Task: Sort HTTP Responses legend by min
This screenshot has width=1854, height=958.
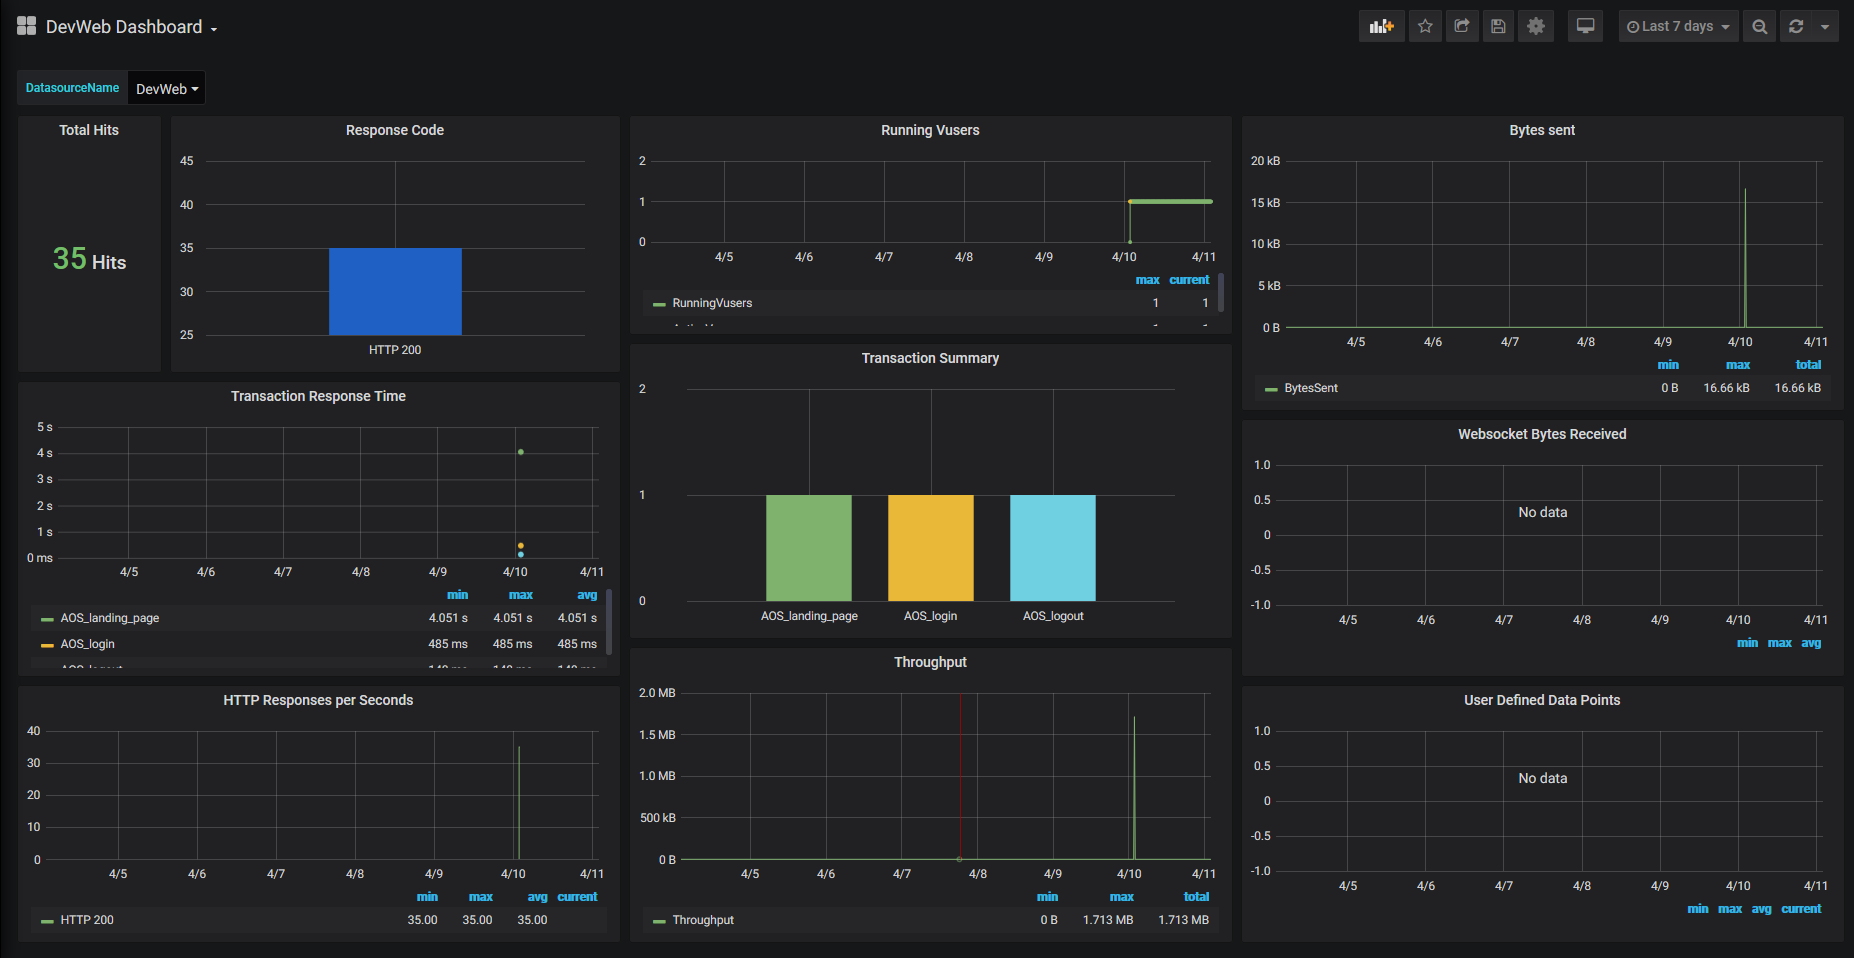Action: [x=427, y=897]
